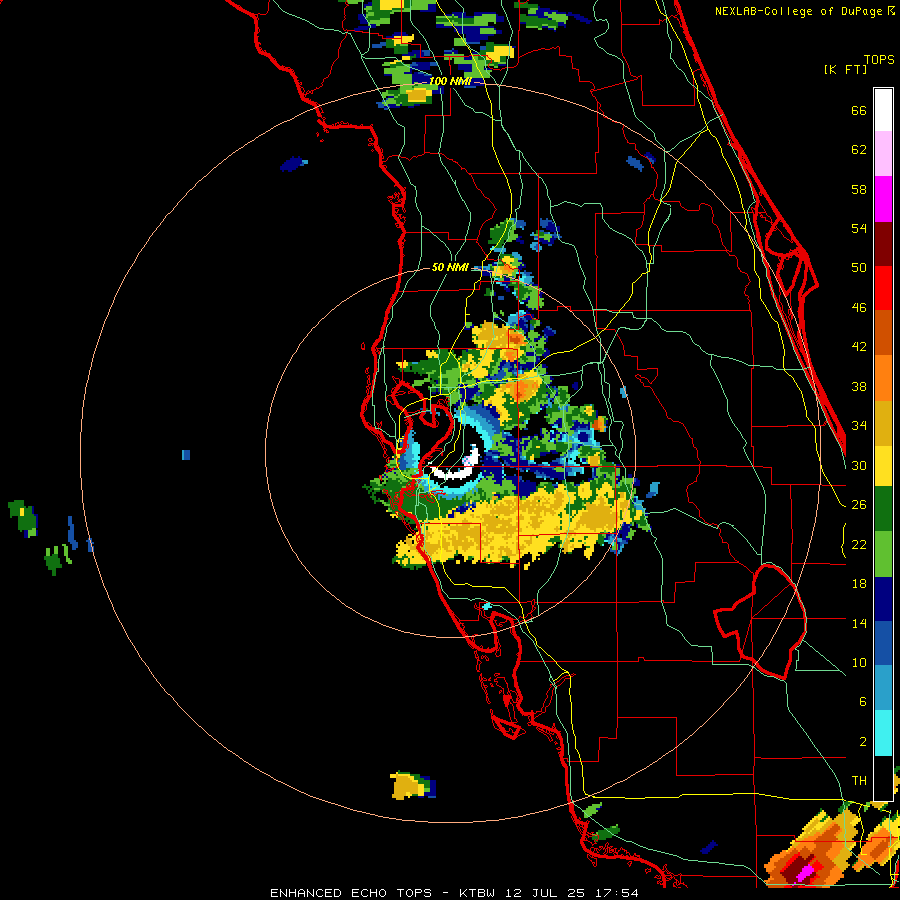
Task: Click the '17:54' time stamp
Action: 618,893
